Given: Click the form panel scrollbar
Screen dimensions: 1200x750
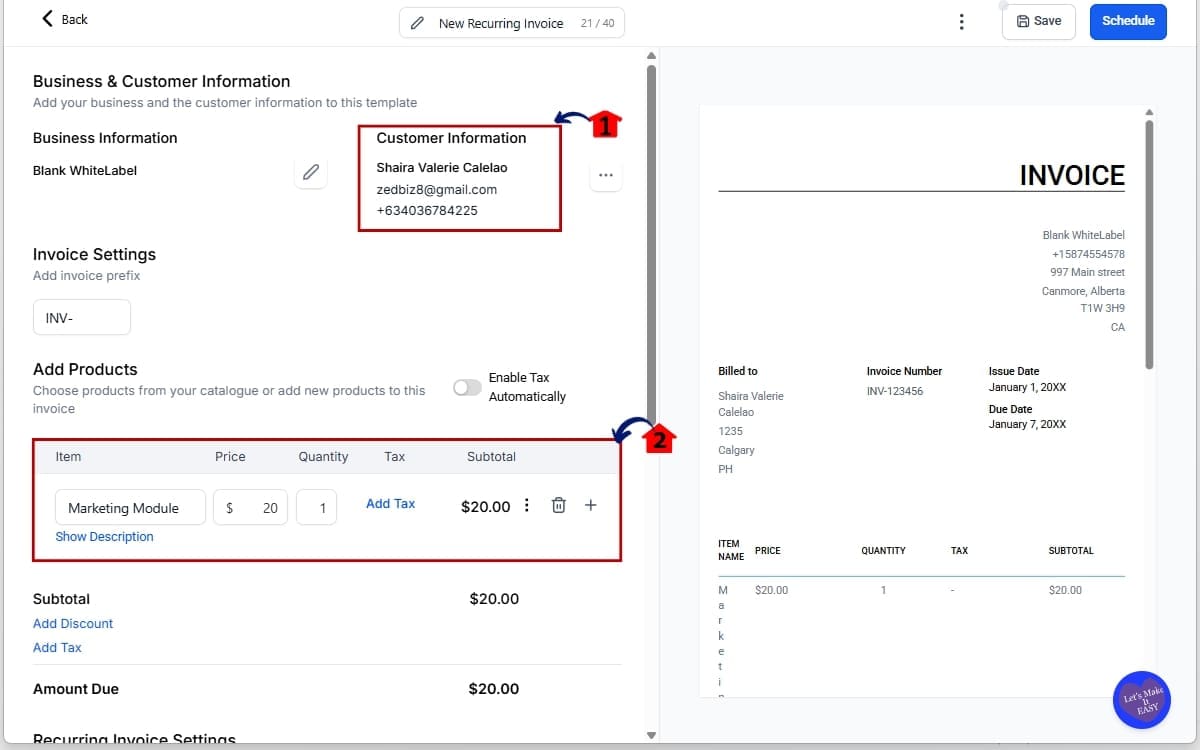Looking at the screenshot, I should [651, 240].
